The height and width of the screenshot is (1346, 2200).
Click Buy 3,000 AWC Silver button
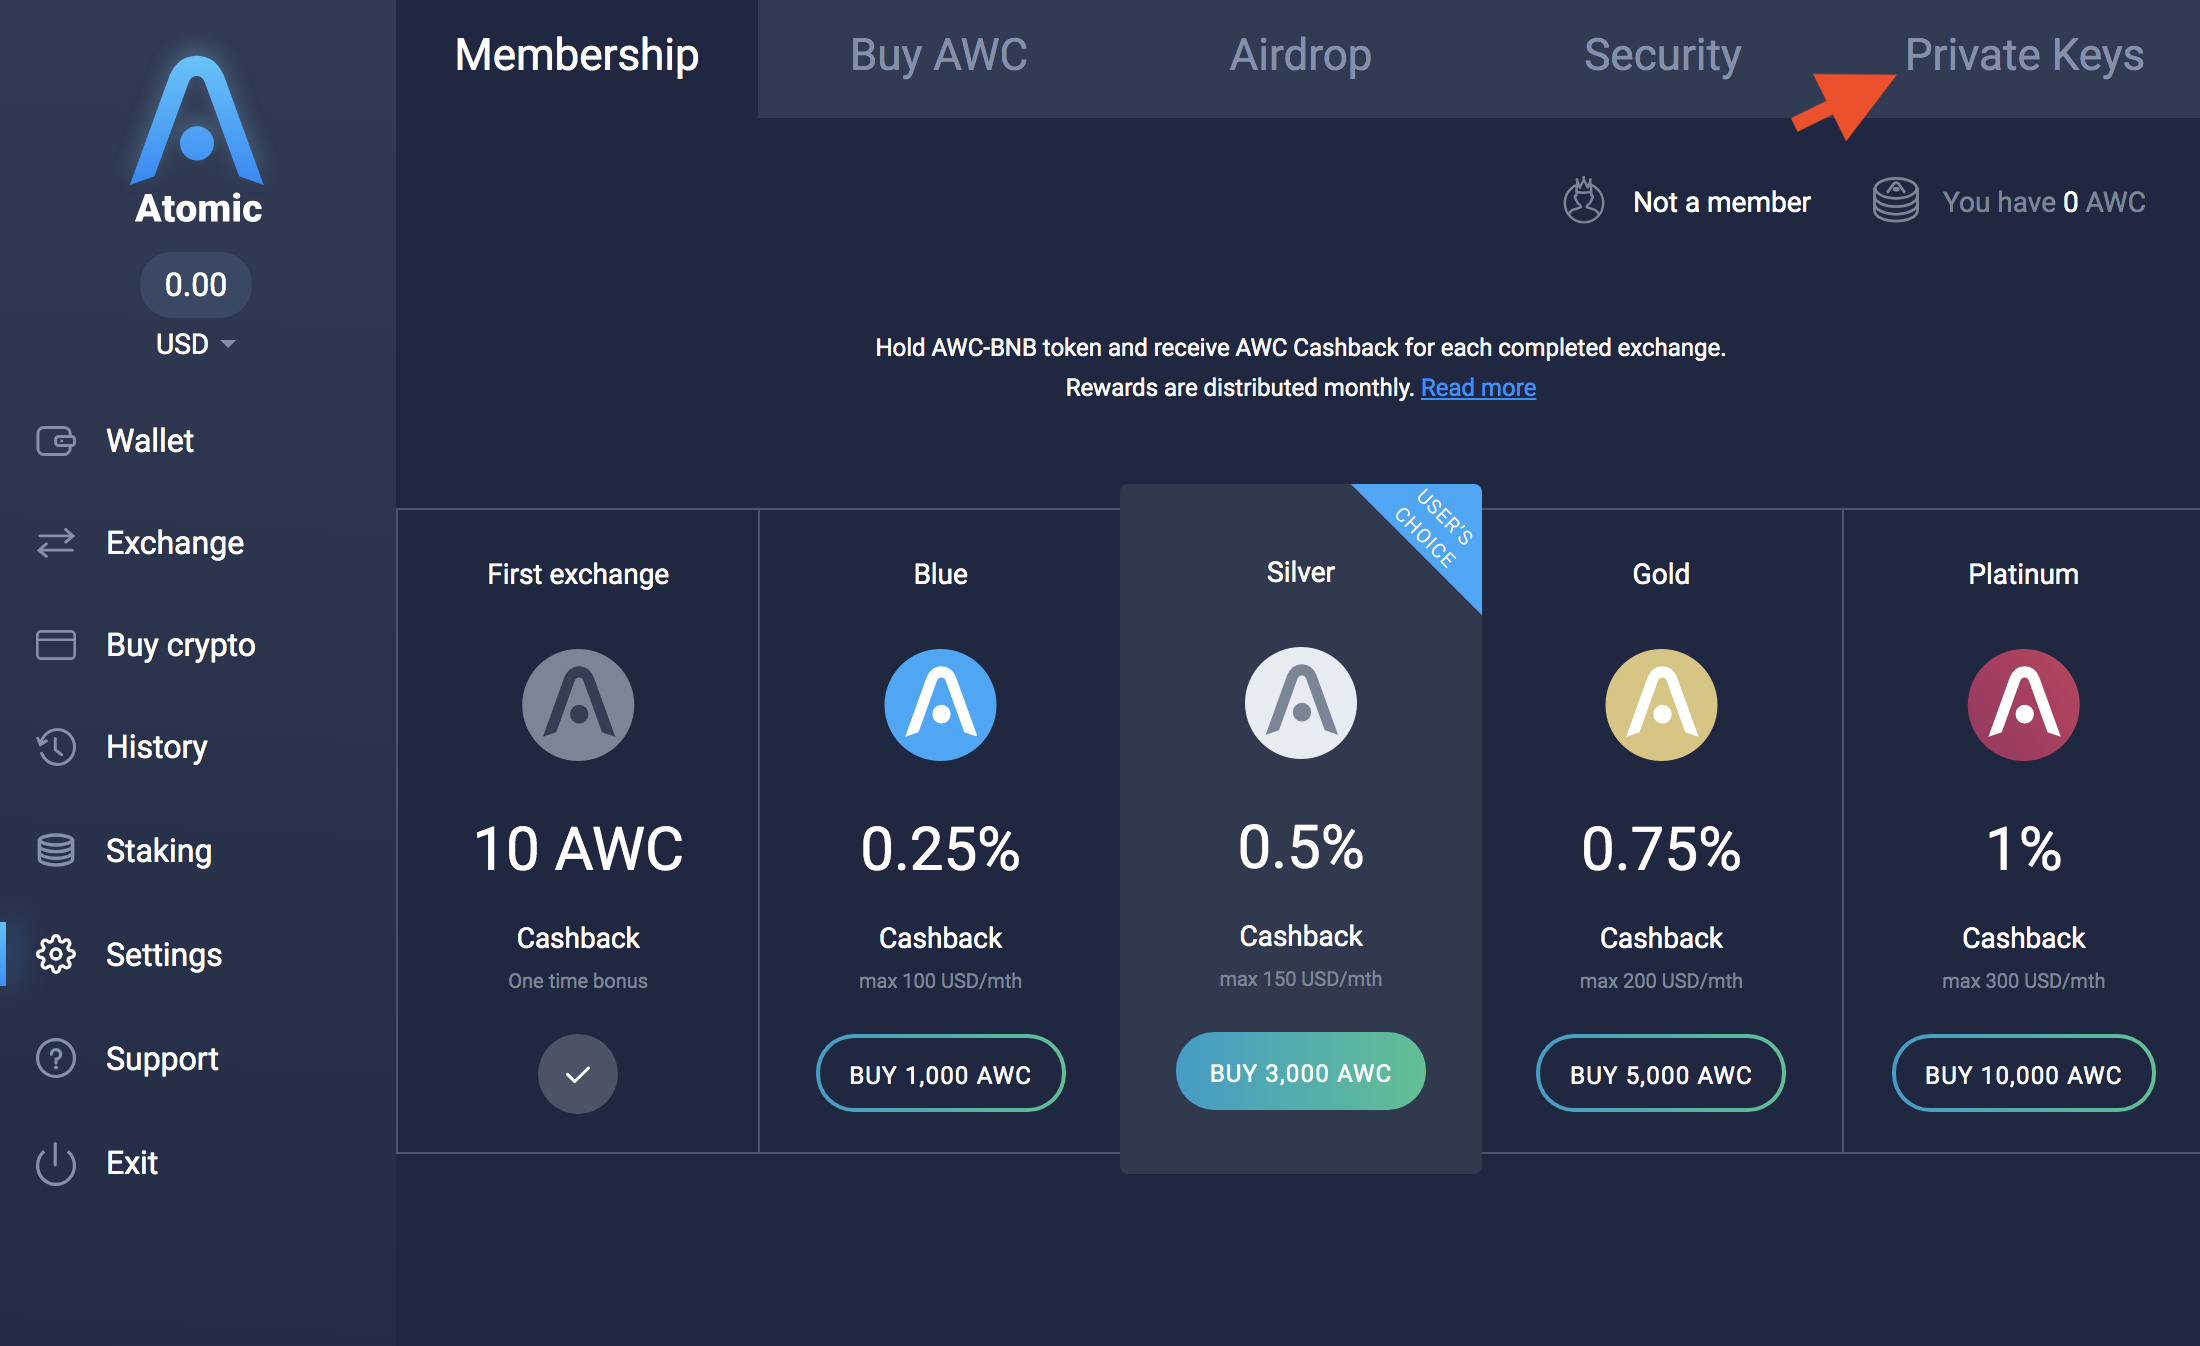(1295, 1074)
